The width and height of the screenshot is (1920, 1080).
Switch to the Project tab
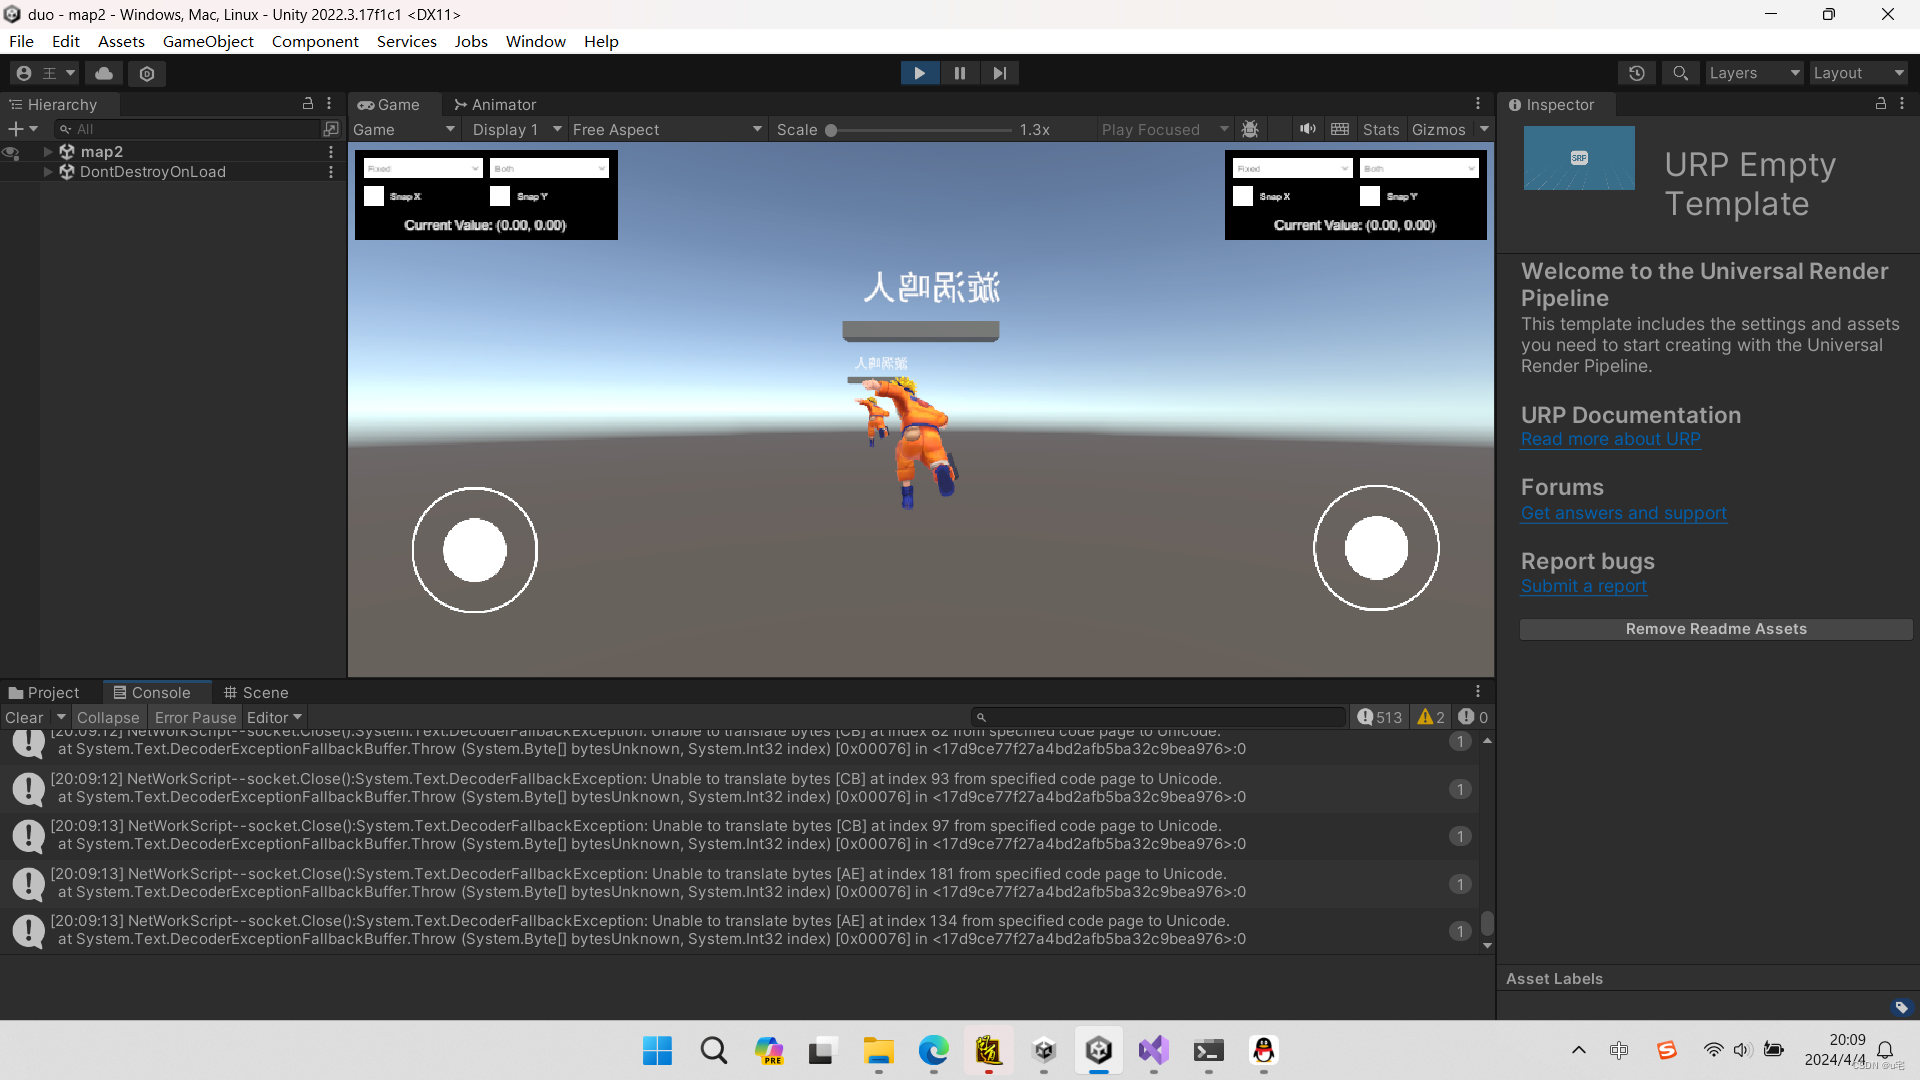(44, 692)
